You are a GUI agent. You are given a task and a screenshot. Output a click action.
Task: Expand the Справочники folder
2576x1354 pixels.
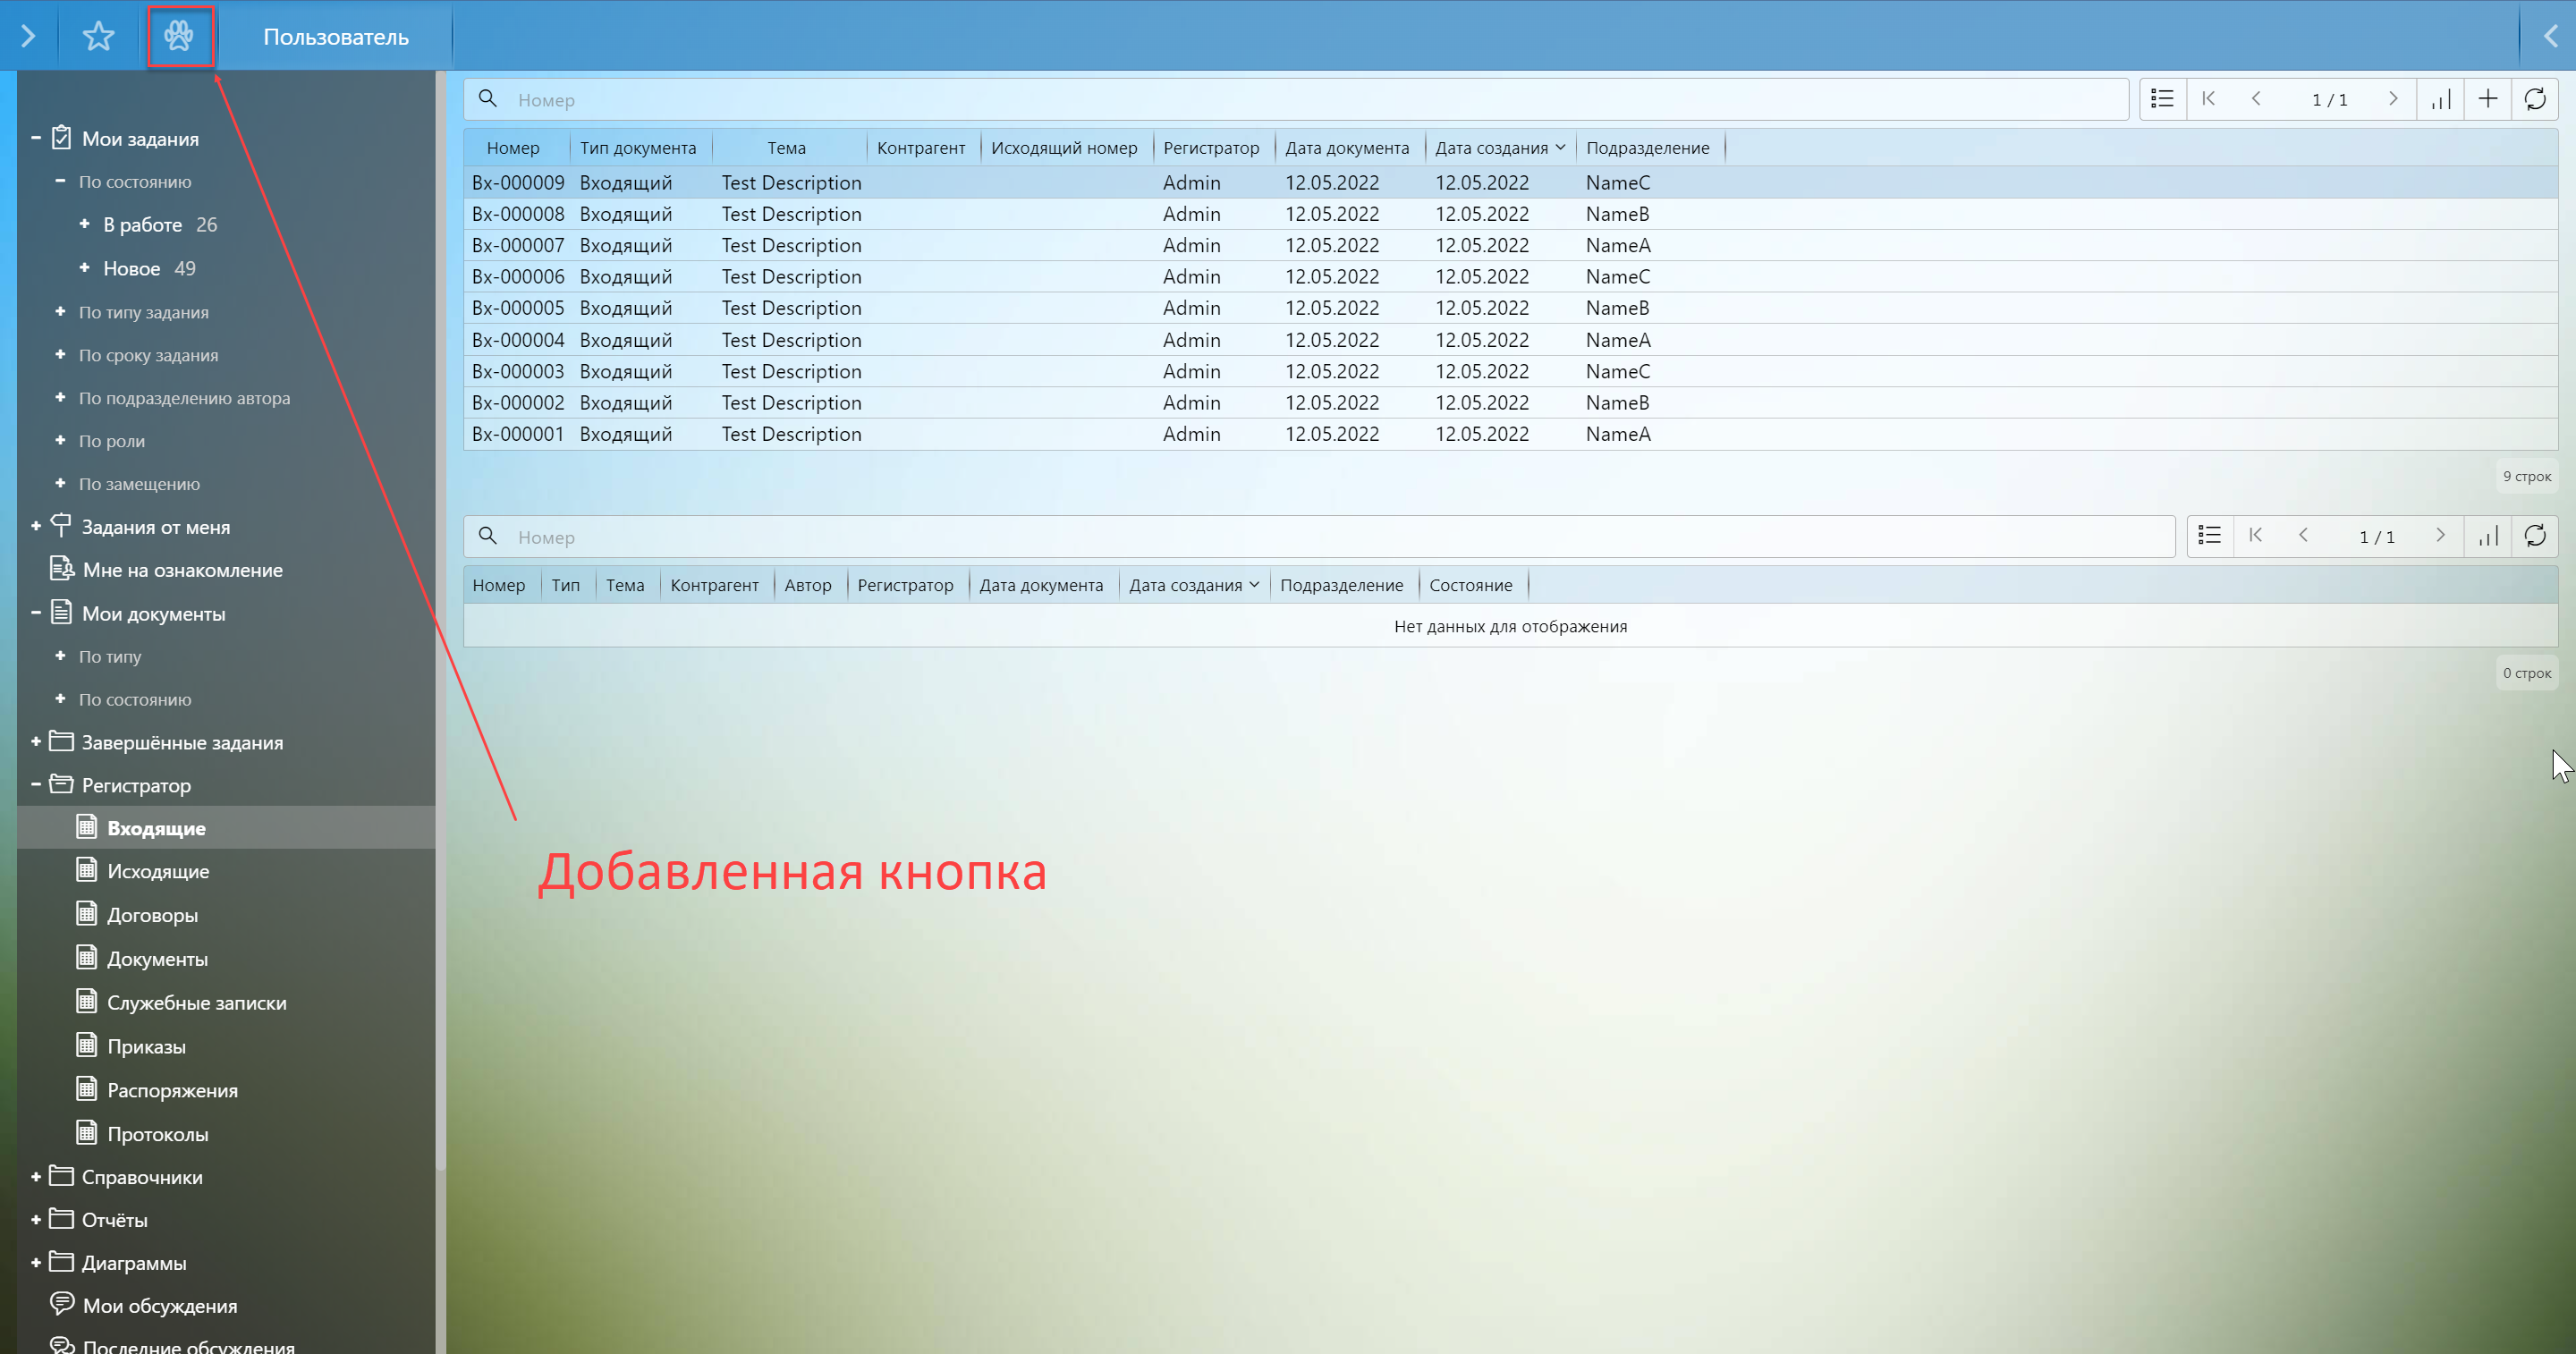click(x=36, y=1177)
